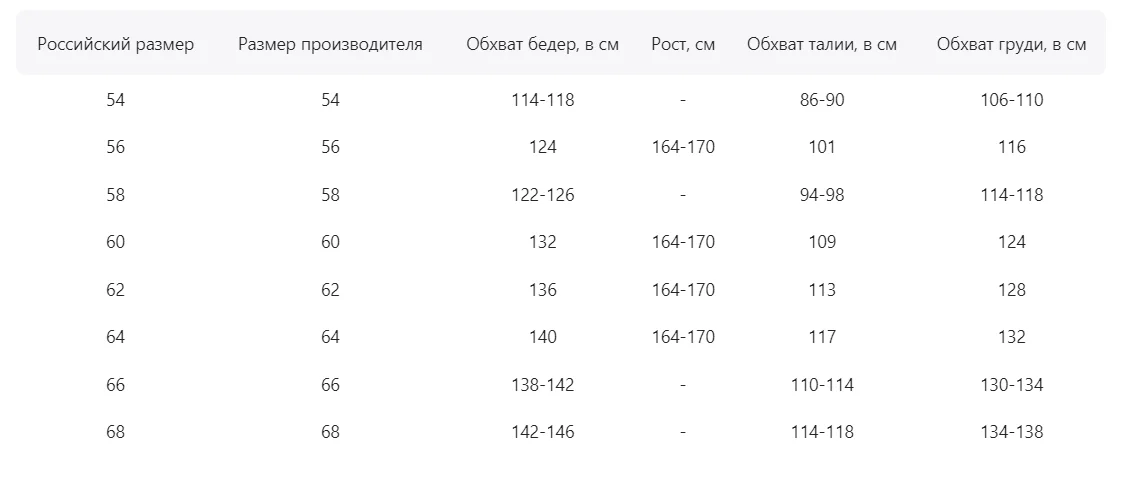Click height 164-170 in size 56 row
The height and width of the screenshot is (480, 1127).
[683, 147]
